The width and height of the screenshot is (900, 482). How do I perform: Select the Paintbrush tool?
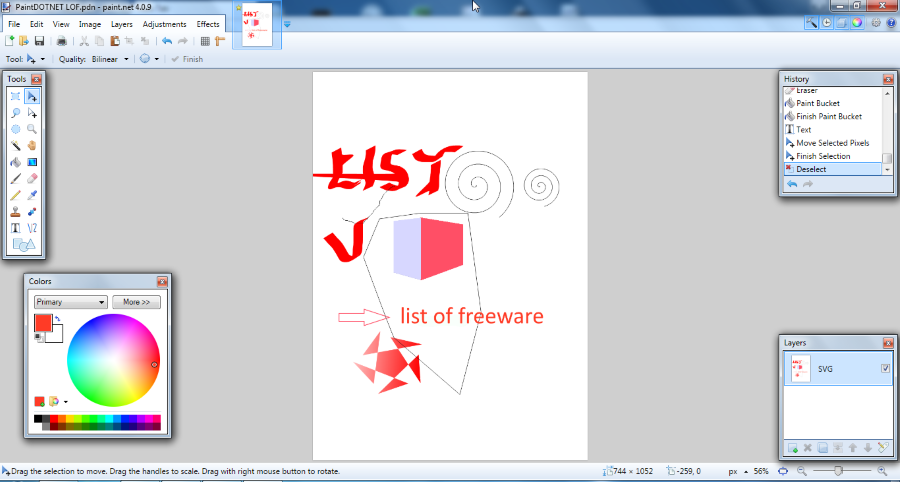pos(15,179)
